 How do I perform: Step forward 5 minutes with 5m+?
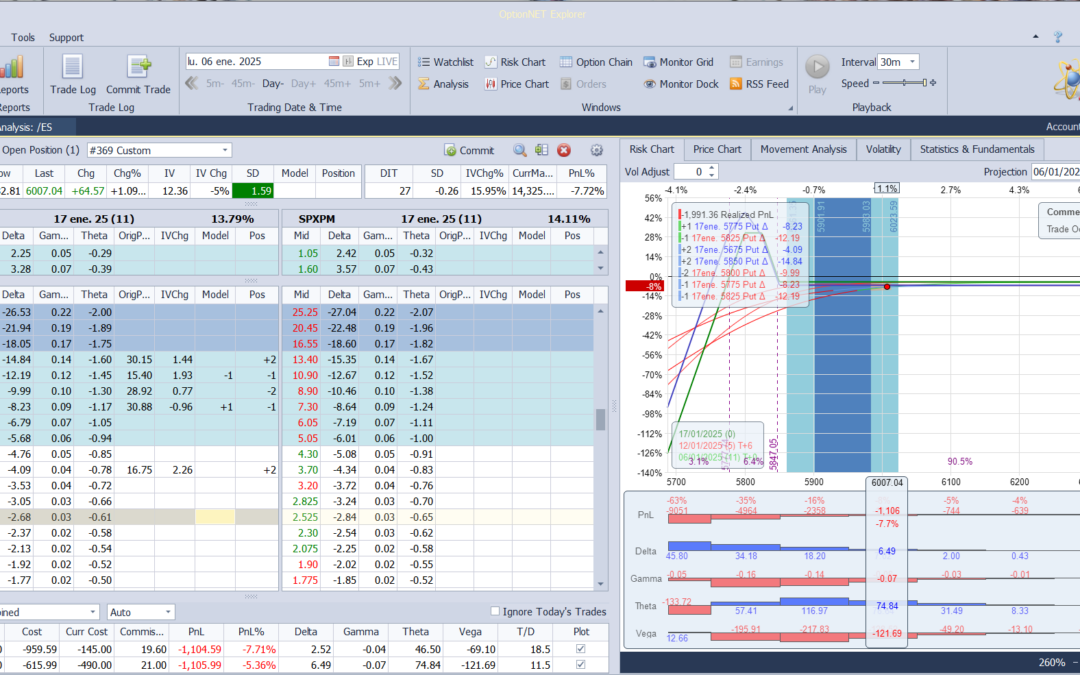(x=370, y=83)
